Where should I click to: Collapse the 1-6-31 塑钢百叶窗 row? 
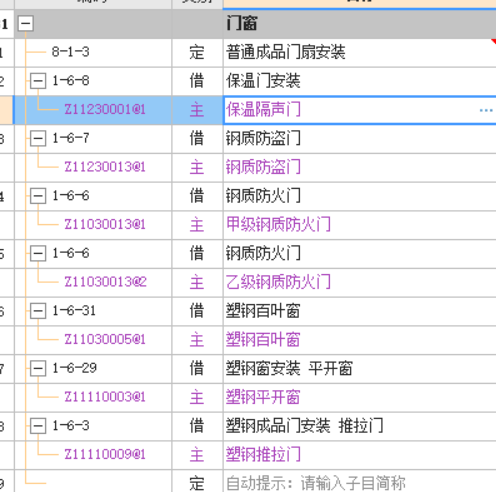[38, 311]
